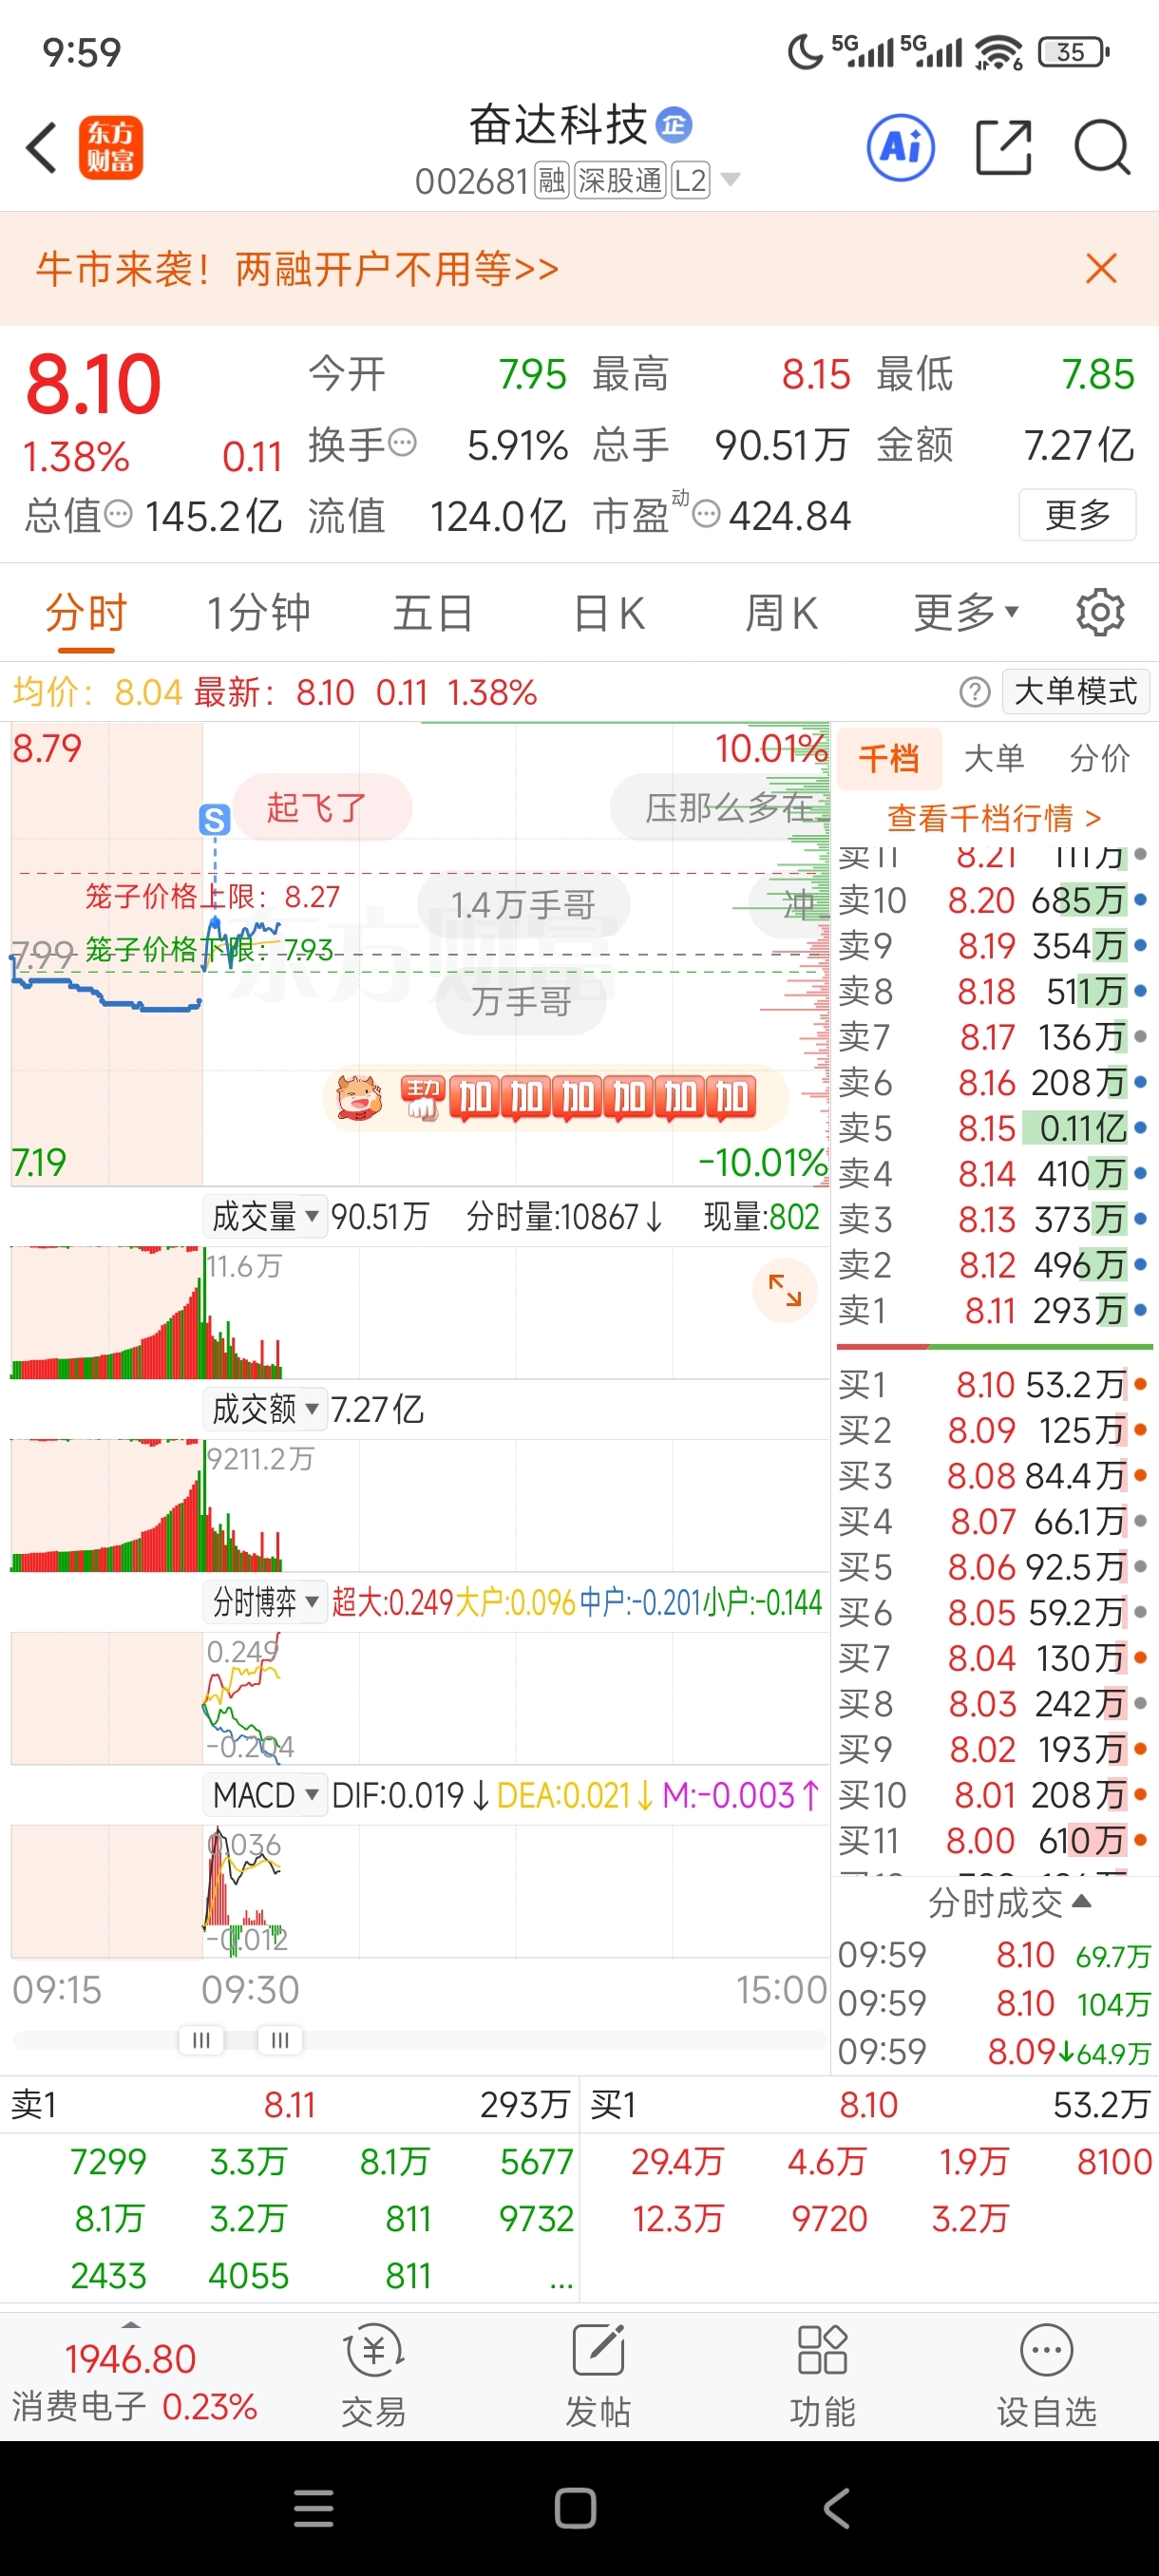The height and width of the screenshot is (2576, 1159).
Task: Tap the L2 level badge
Action: pyautogui.click(x=690, y=180)
